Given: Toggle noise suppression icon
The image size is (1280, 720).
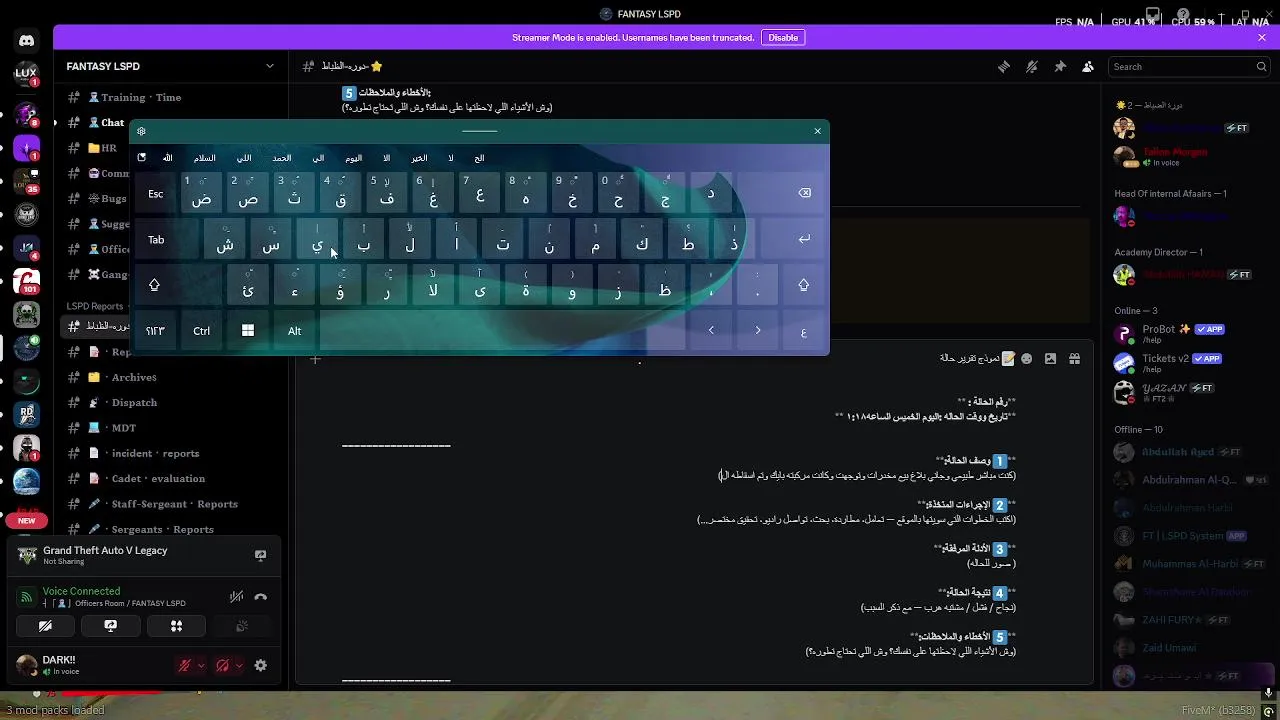Looking at the screenshot, I should (236, 597).
